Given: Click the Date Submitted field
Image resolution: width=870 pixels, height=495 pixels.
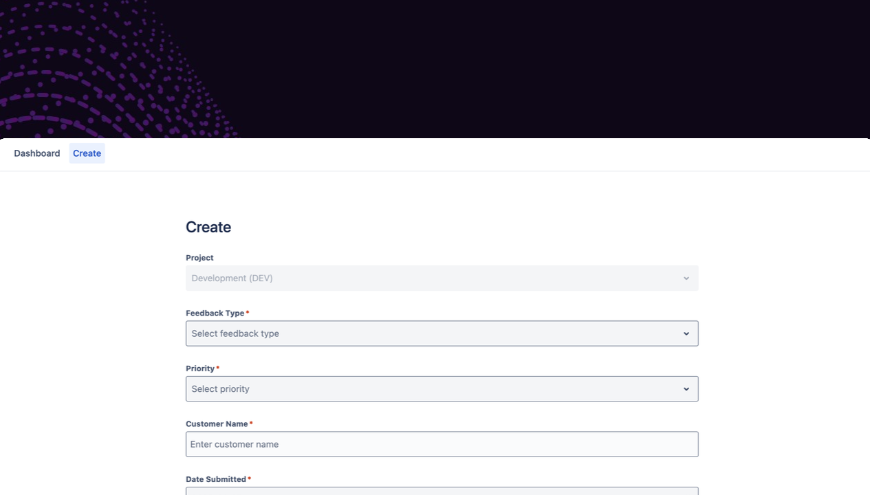Looking at the screenshot, I should point(442,490).
